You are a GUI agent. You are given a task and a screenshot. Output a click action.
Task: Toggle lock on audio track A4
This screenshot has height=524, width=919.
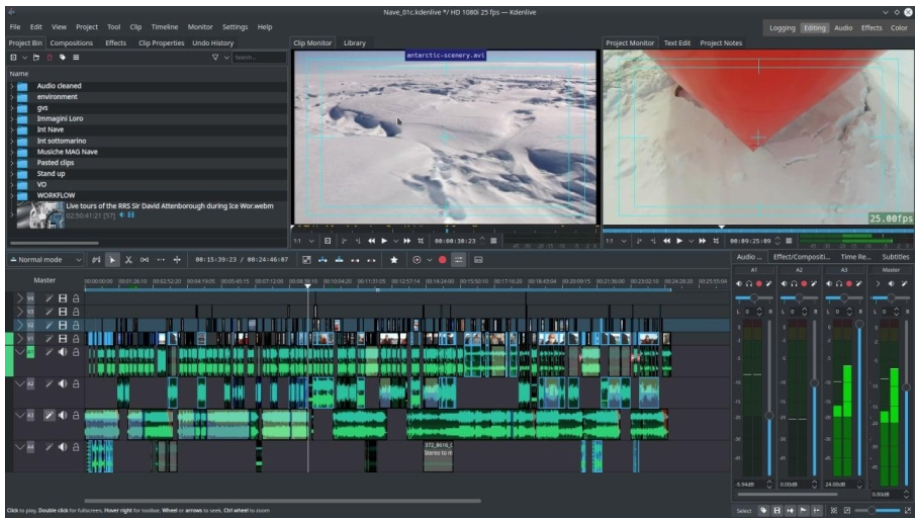tap(75, 447)
